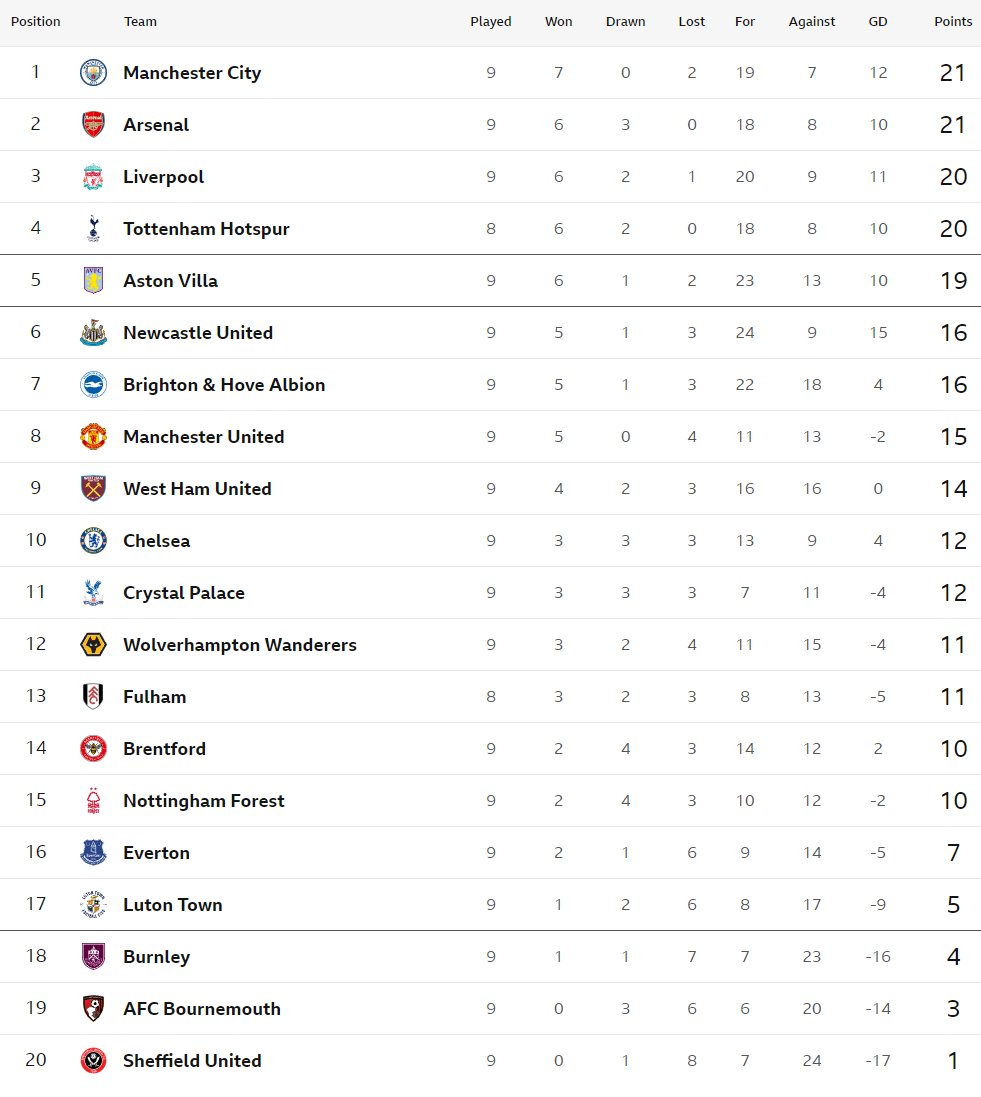This screenshot has height=1097, width=981.
Task: Open the AFC Bournemouth team link
Action: 202,1009
